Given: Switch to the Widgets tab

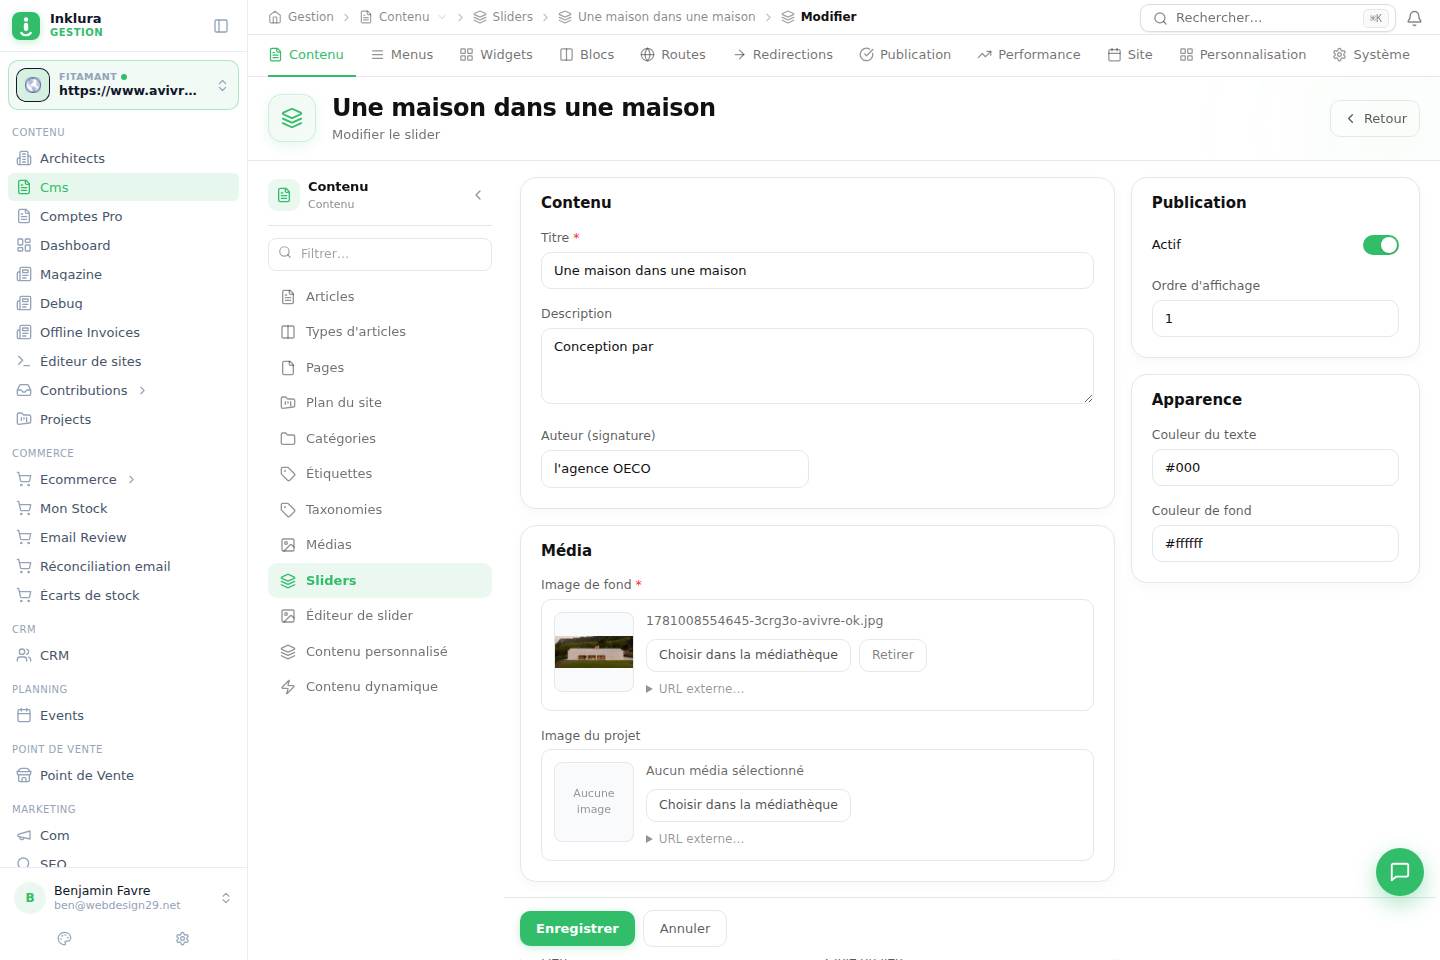Looking at the screenshot, I should point(496,54).
